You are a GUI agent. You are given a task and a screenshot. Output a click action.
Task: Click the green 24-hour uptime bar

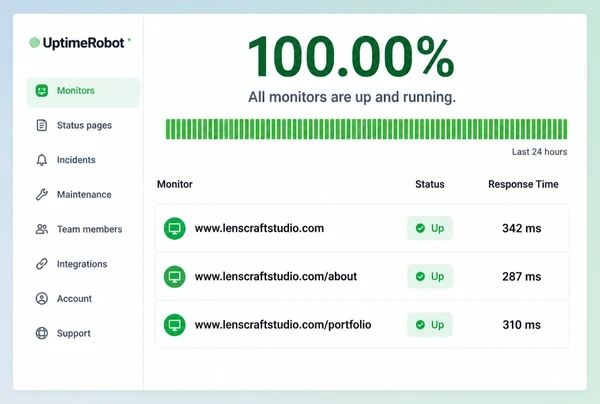(366, 129)
